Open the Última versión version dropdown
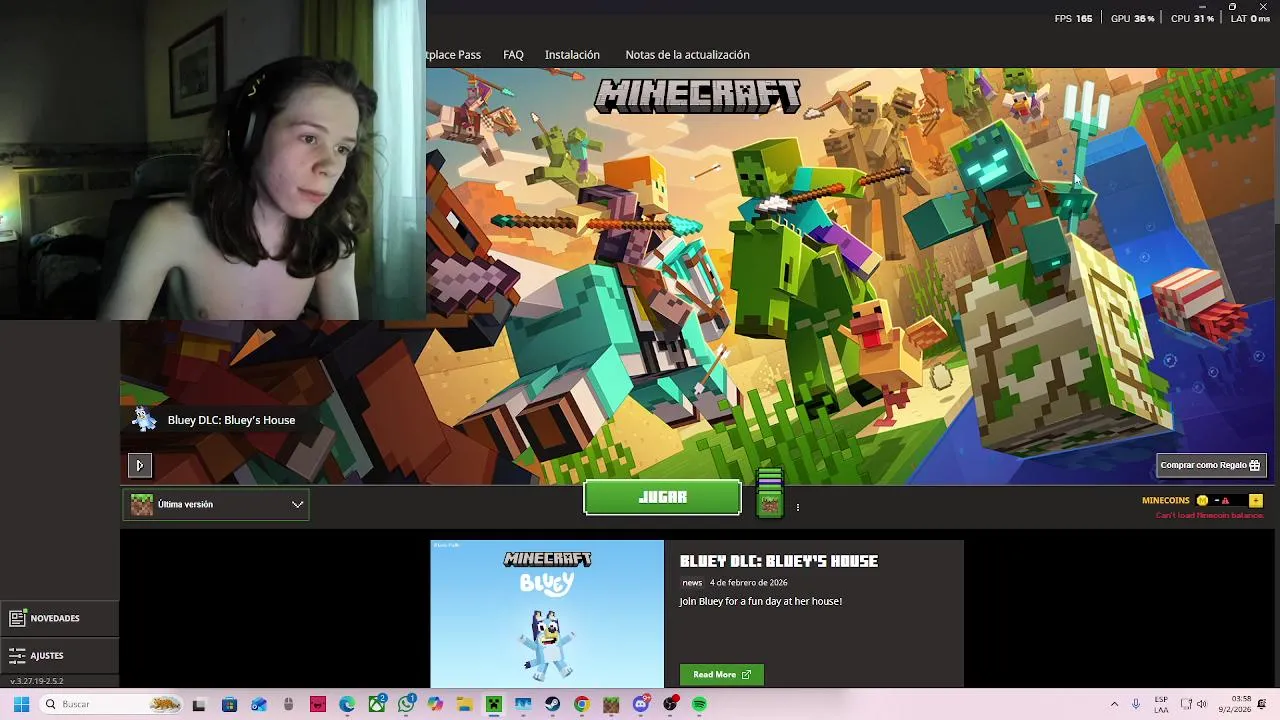 pyautogui.click(x=216, y=505)
